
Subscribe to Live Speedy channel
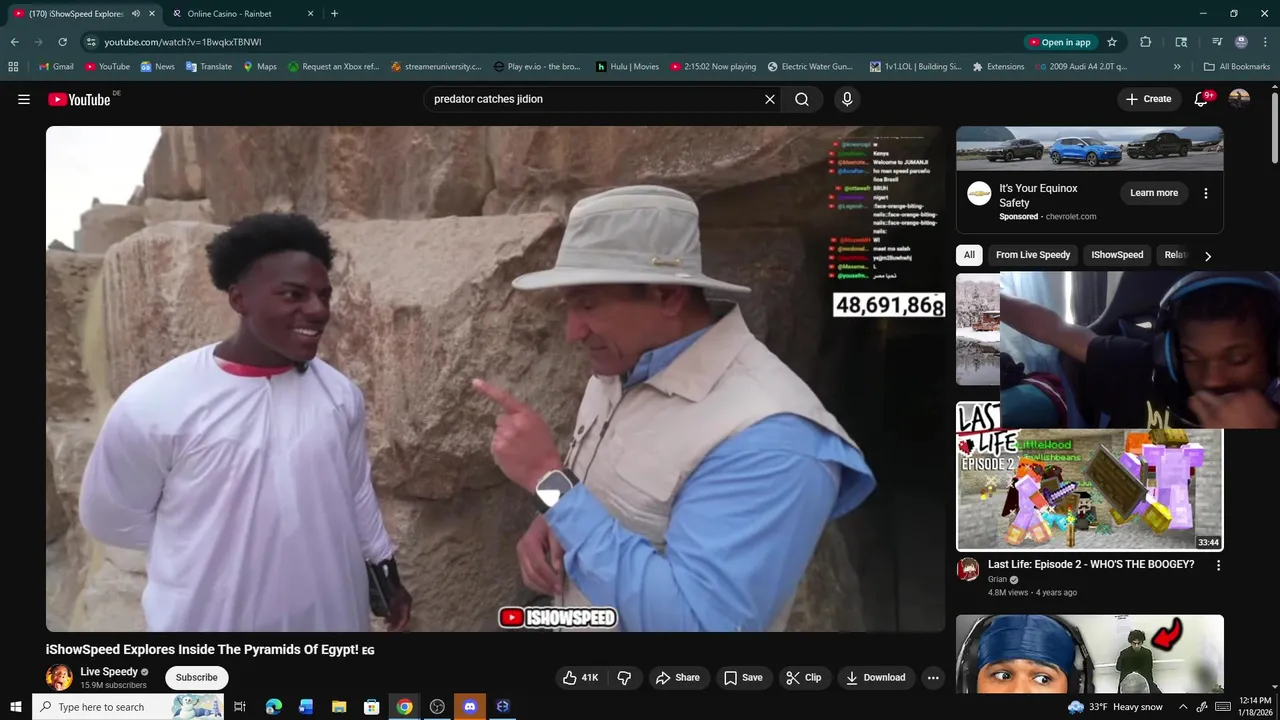coord(196,677)
